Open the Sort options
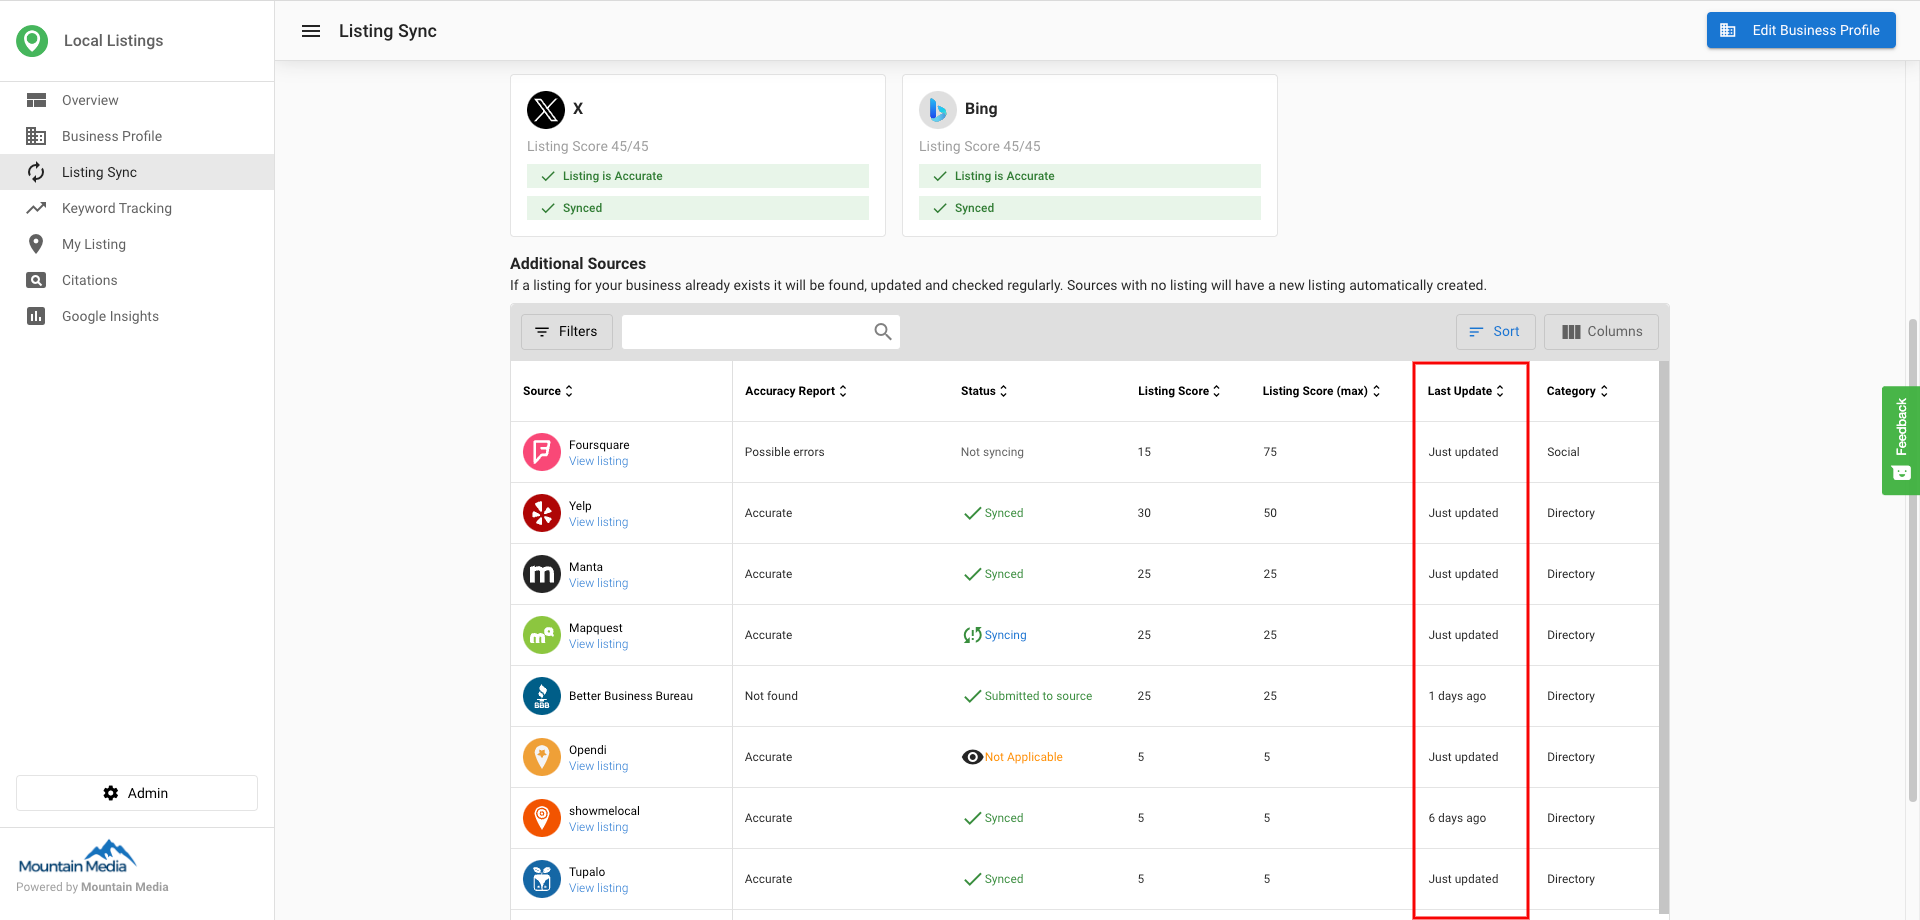 click(1495, 332)
